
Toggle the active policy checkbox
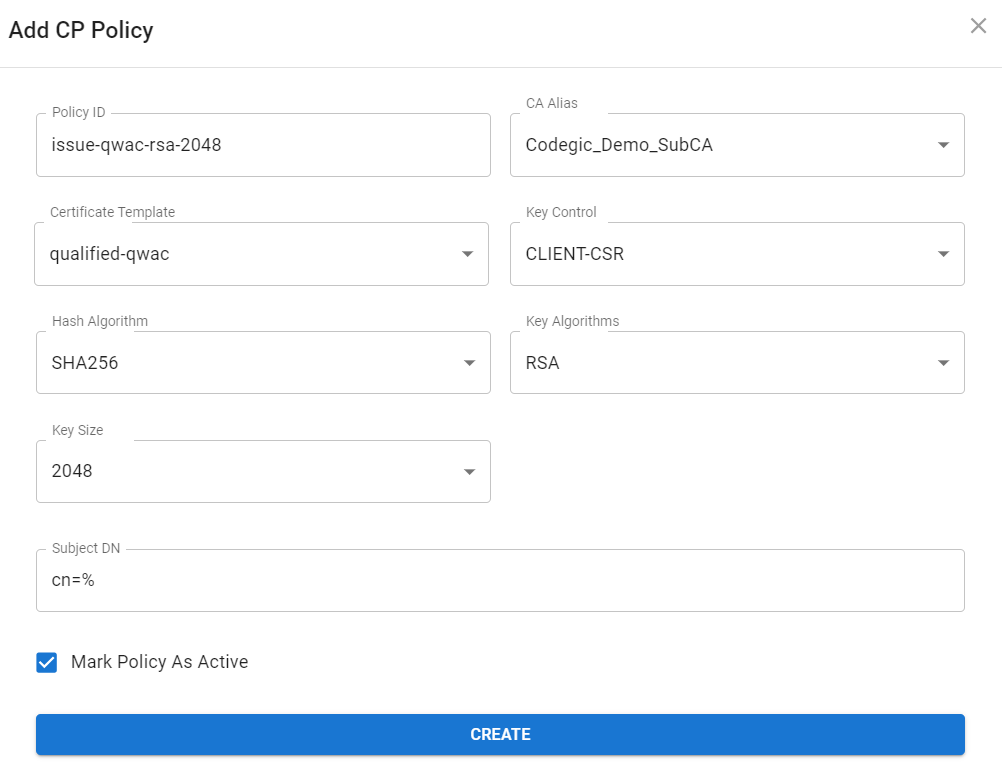click(46, 662)
